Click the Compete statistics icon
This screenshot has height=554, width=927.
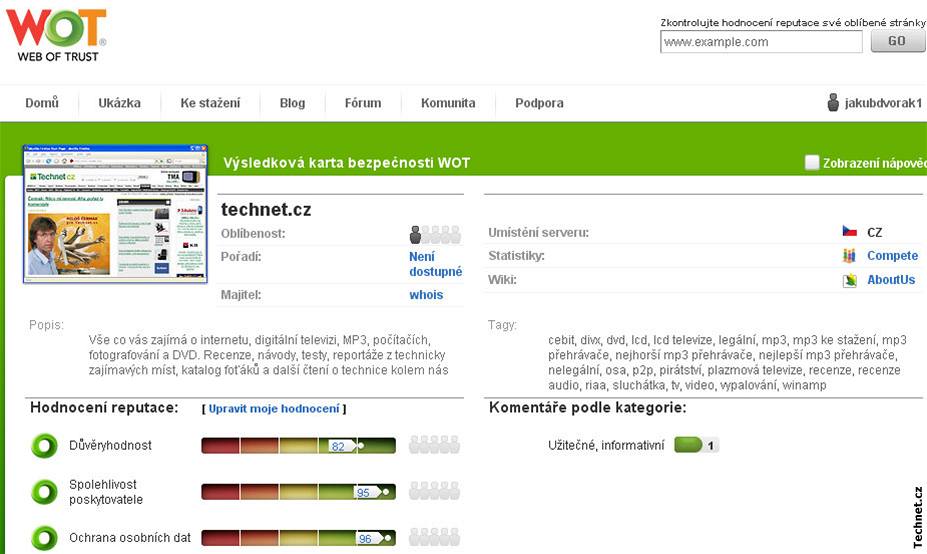pos(849,256)
